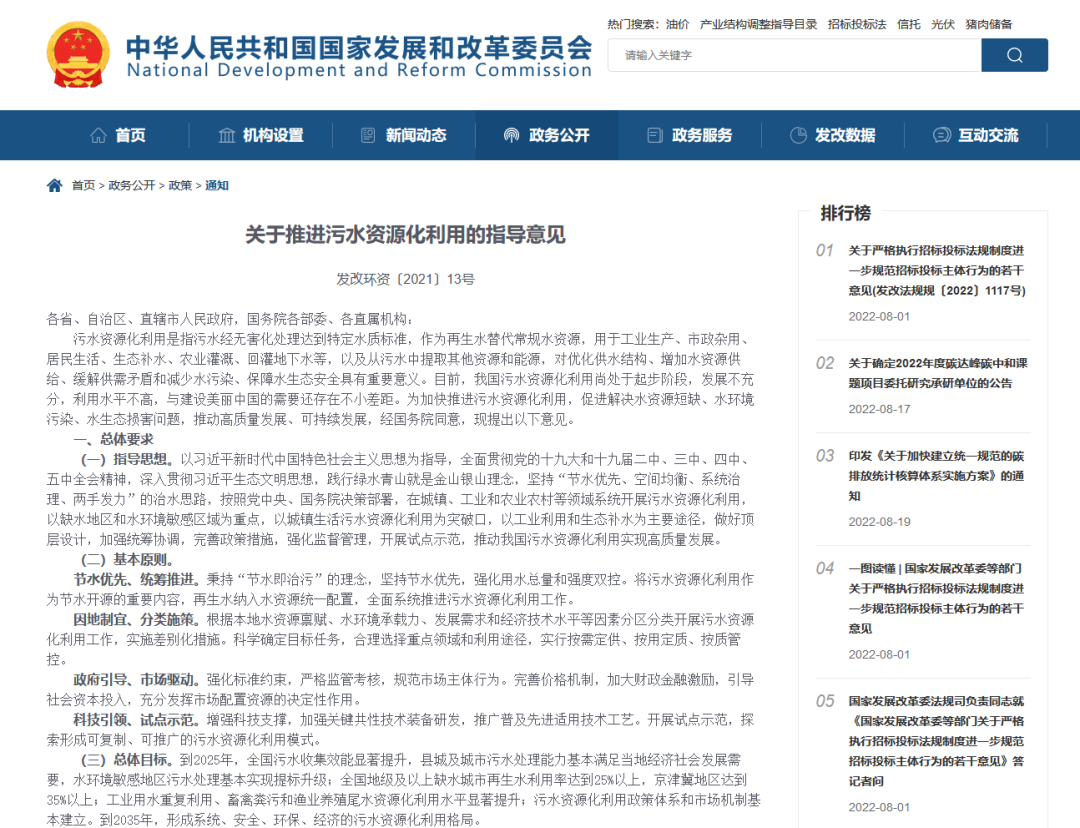
Task: Click the Chinese site title 中华人民共和国国家发展和改革委员会
Action: [359, 47]
